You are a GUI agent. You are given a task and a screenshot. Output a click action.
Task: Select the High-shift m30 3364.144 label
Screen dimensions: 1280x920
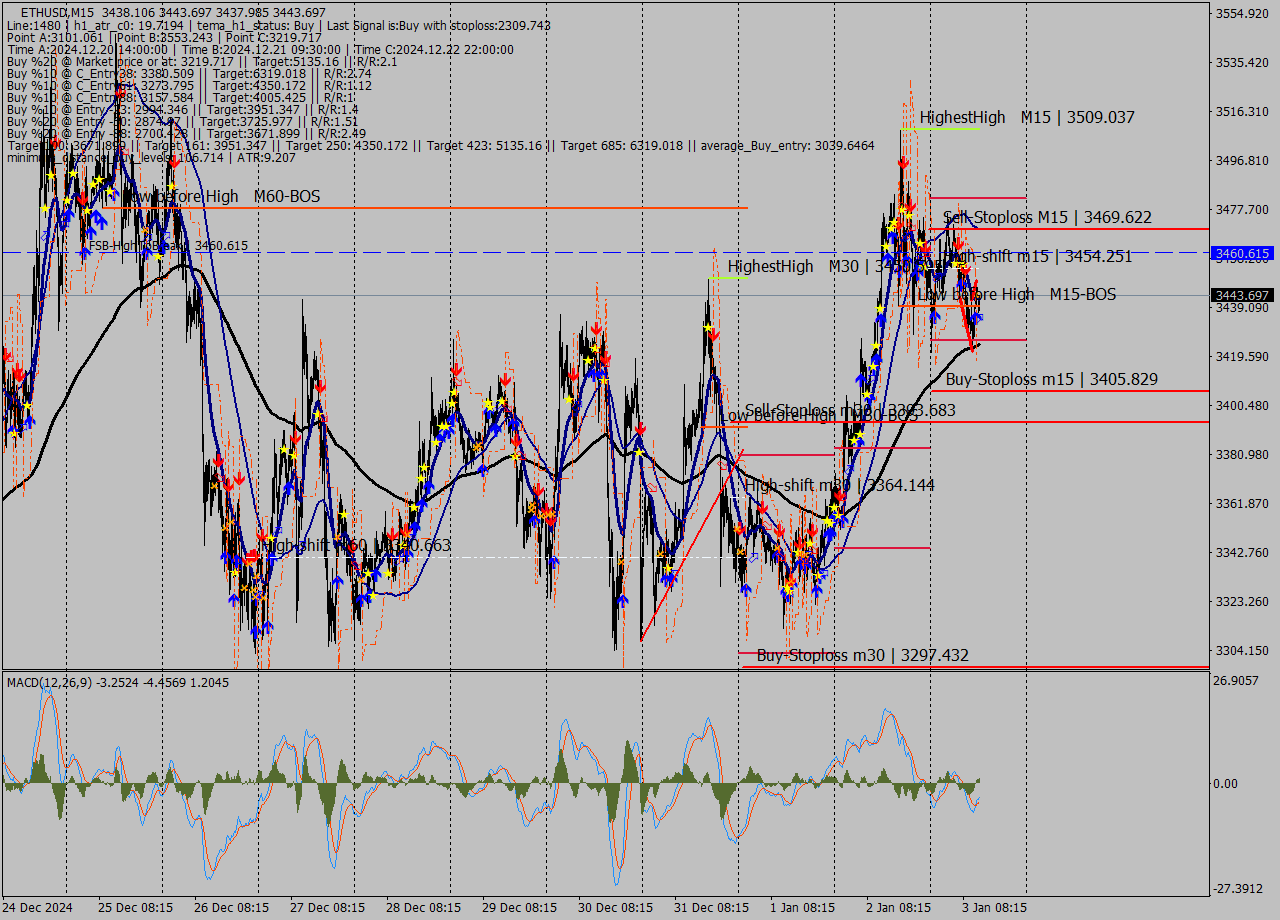[840, 486]
